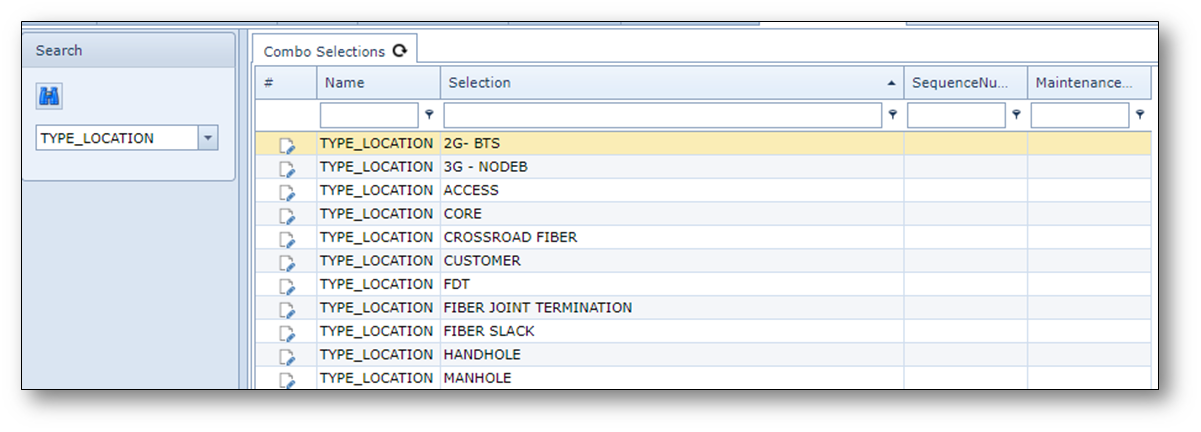The height and width of the screenshot is (432, 1201).
Task: Click the binoculars search icon
Action: coord(50,96)
